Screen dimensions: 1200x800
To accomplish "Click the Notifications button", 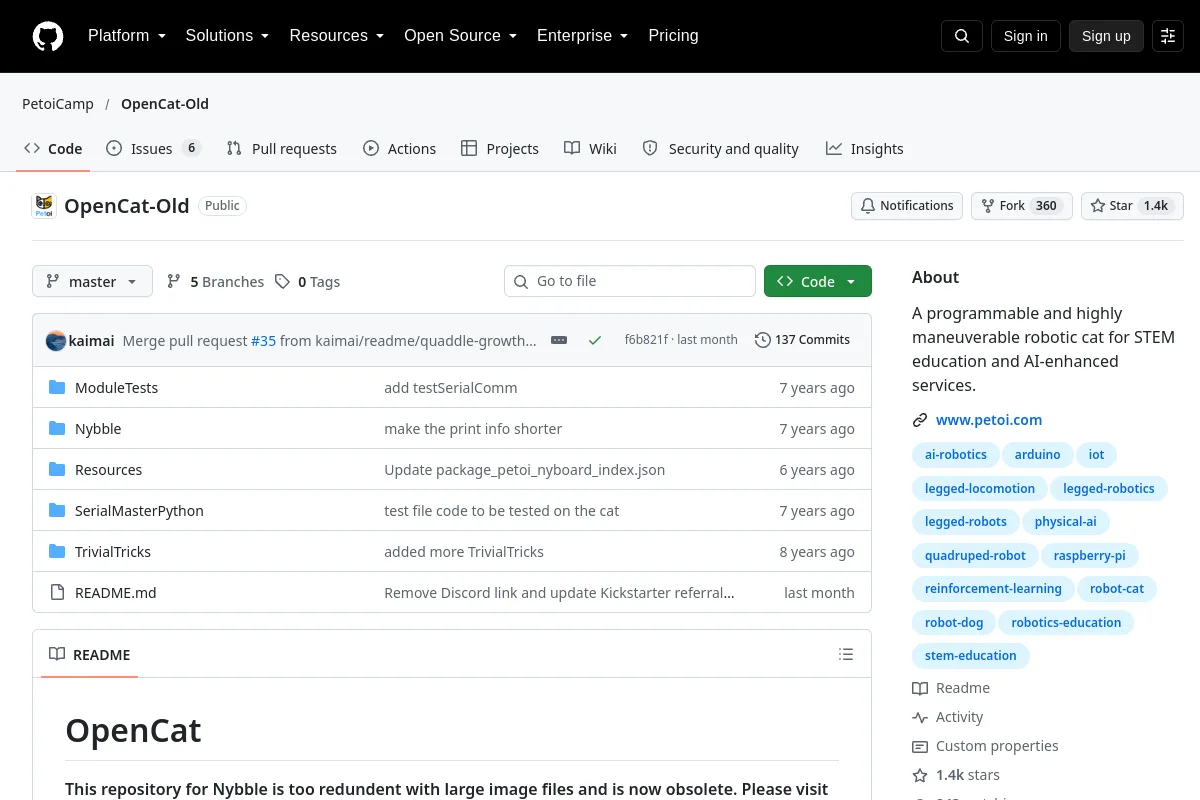I will [907, 206].
